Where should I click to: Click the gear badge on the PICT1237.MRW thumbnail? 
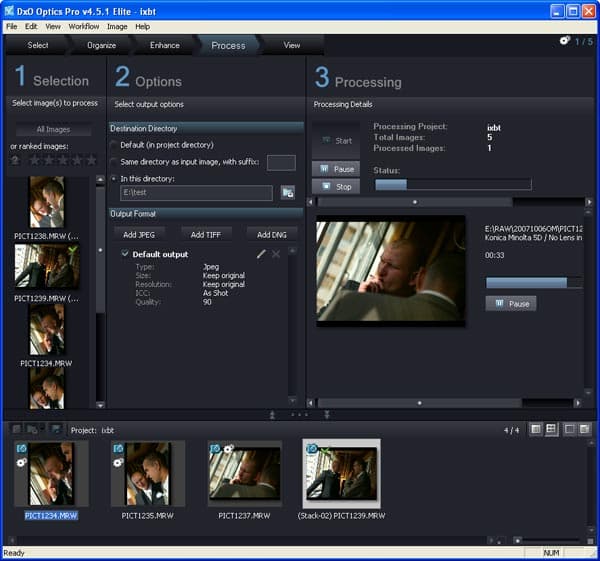229,448
